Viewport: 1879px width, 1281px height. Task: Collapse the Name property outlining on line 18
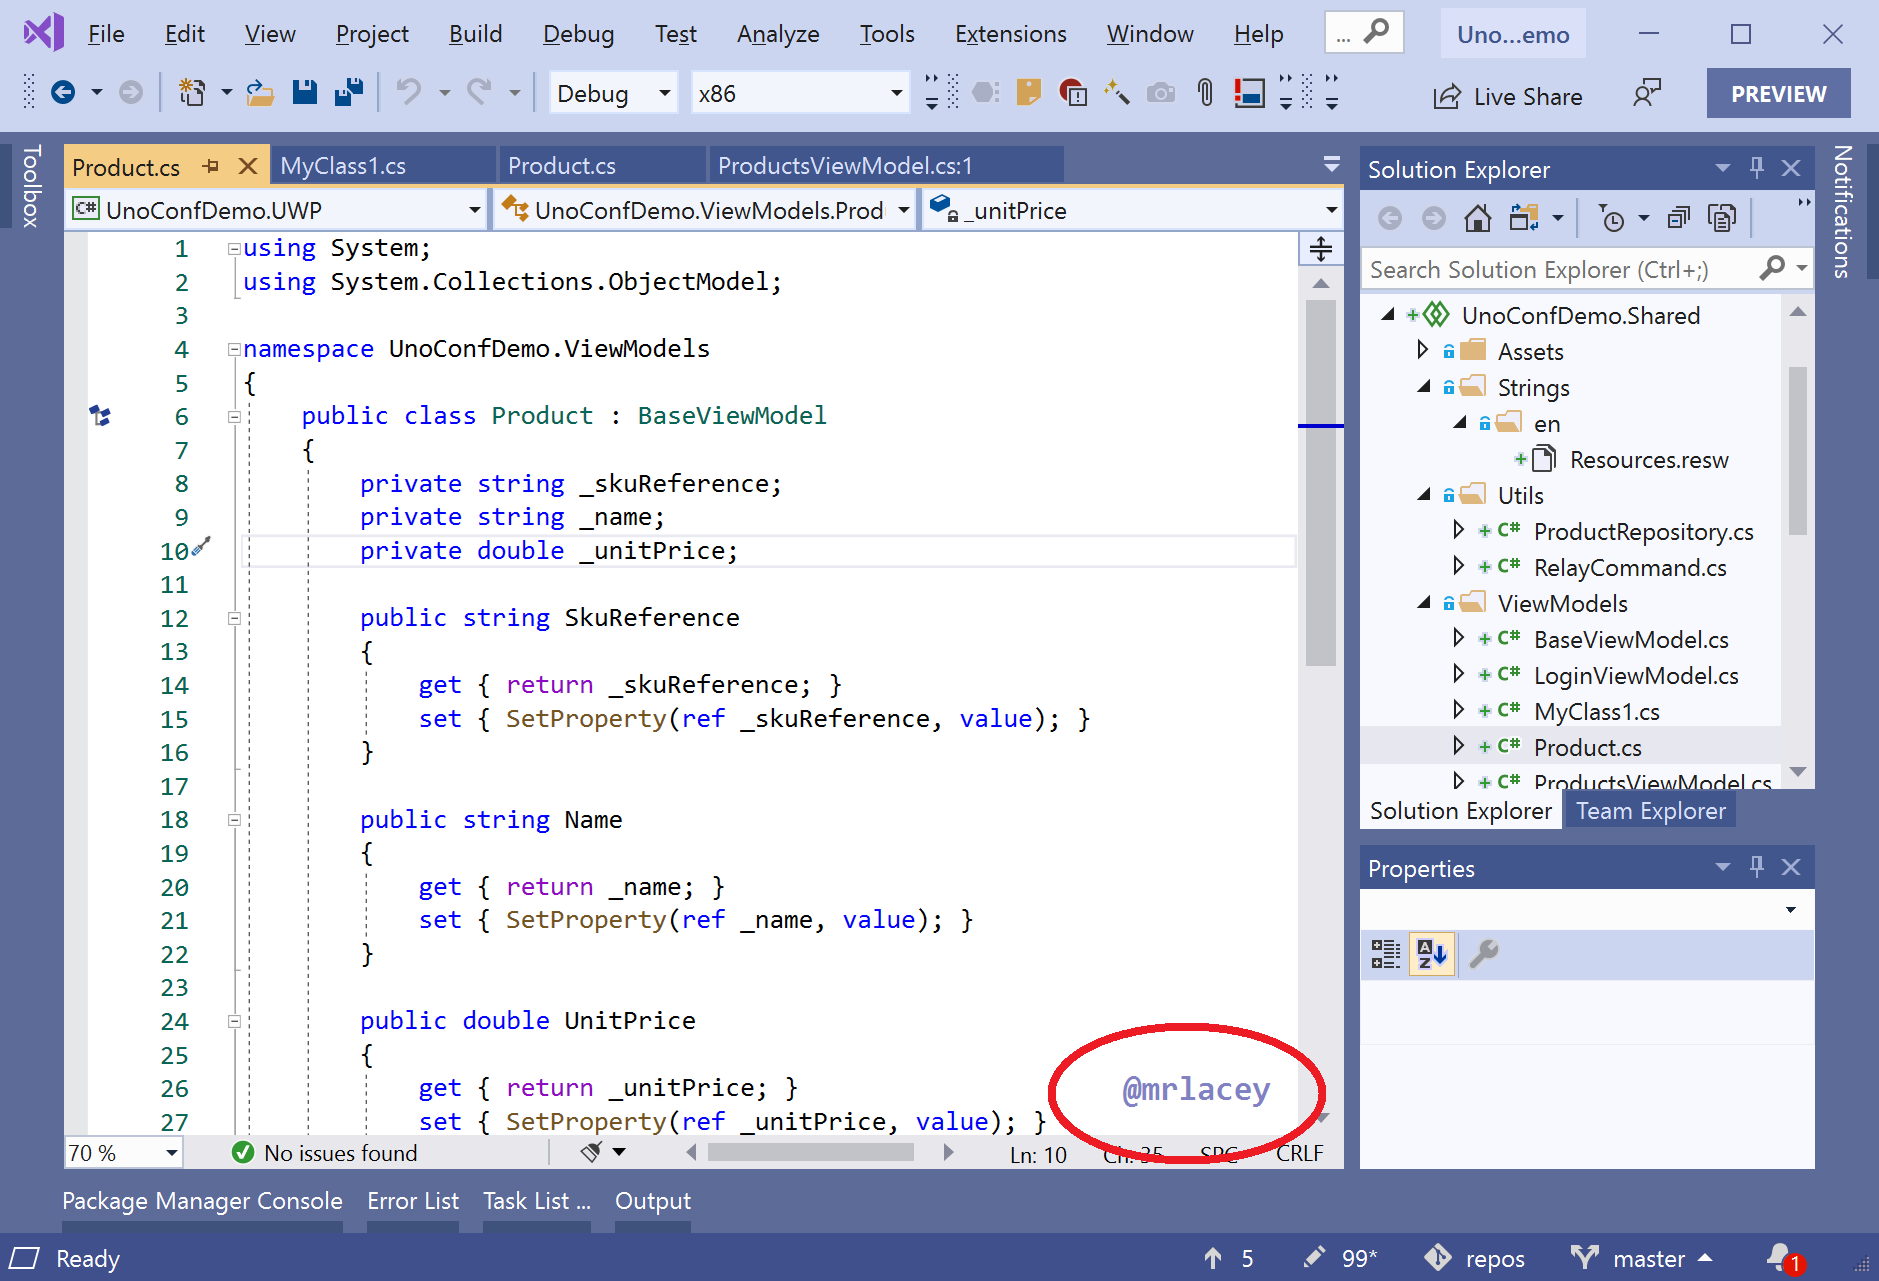tap(234, 820)
